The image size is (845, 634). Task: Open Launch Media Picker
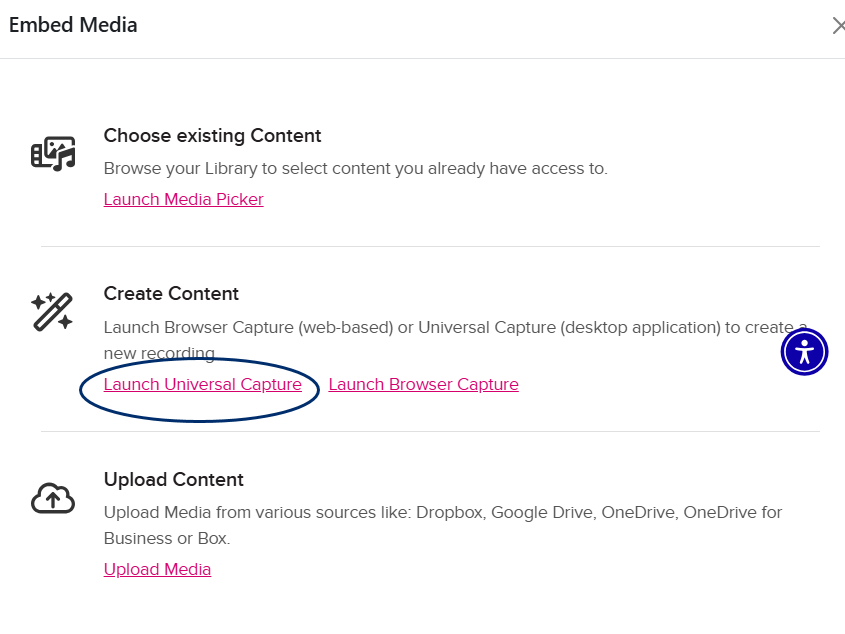pos(183,199)
